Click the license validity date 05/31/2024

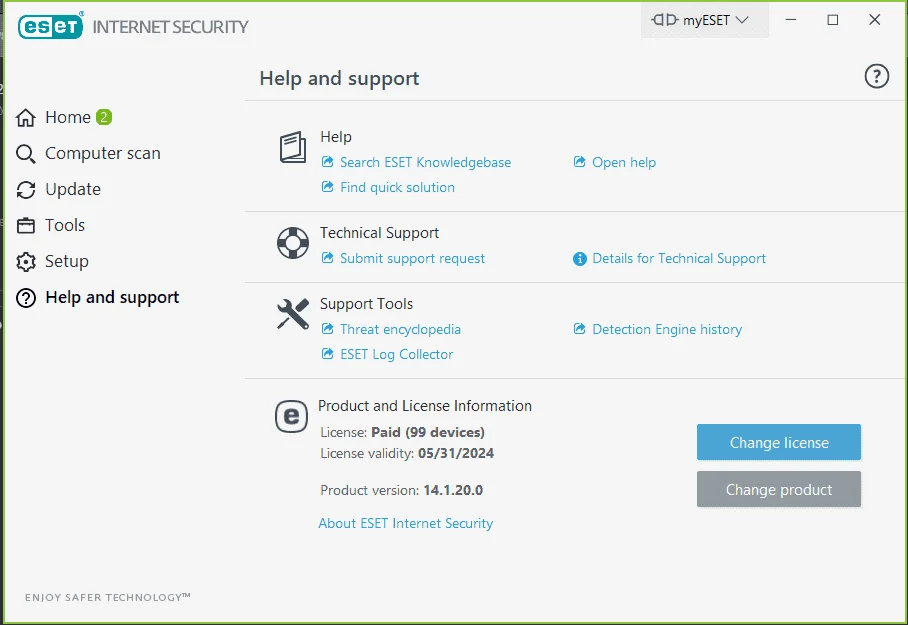point(456,453)
